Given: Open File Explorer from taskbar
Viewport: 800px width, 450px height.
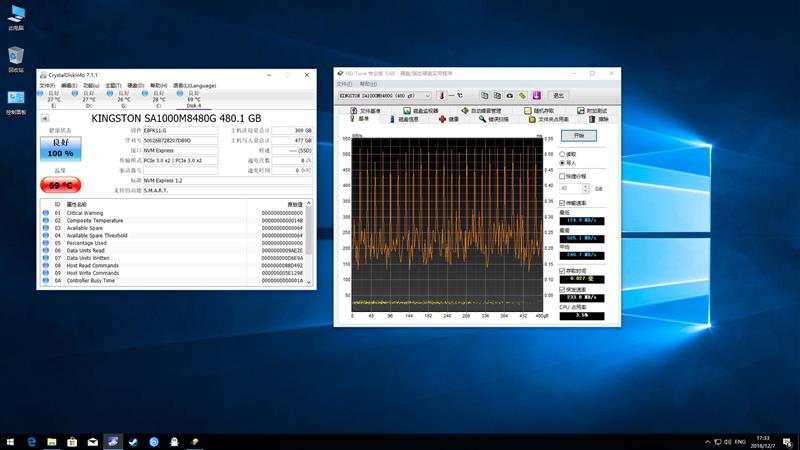Looking at the screenshot, I should pyautogui.click(x=52, y=442).
